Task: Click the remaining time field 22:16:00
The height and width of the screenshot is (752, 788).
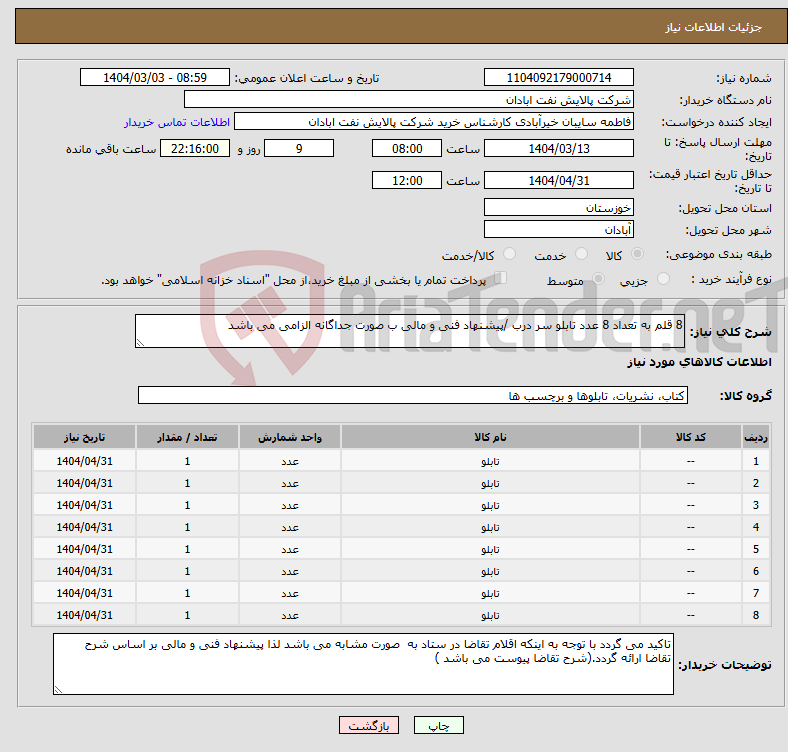Action: tap(195, 148)
